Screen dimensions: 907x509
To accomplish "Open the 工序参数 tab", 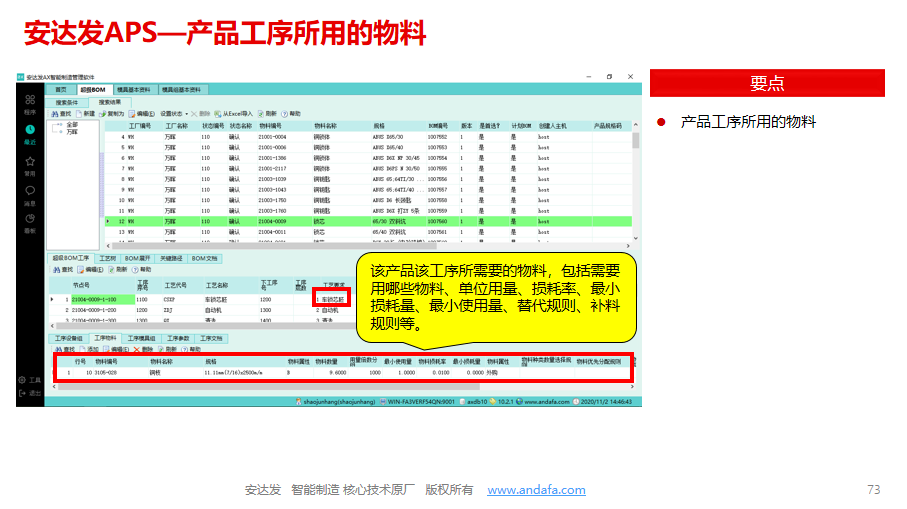I will [178, 339].
